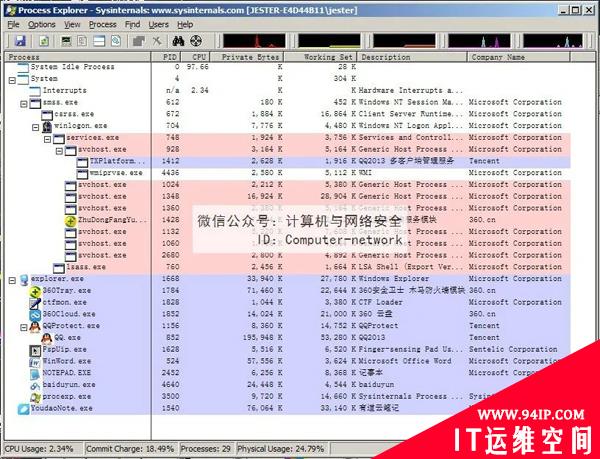The width and height of the screenshot is (600, 459).
Task: Select the Interrupts row
Action: point(287,91)
